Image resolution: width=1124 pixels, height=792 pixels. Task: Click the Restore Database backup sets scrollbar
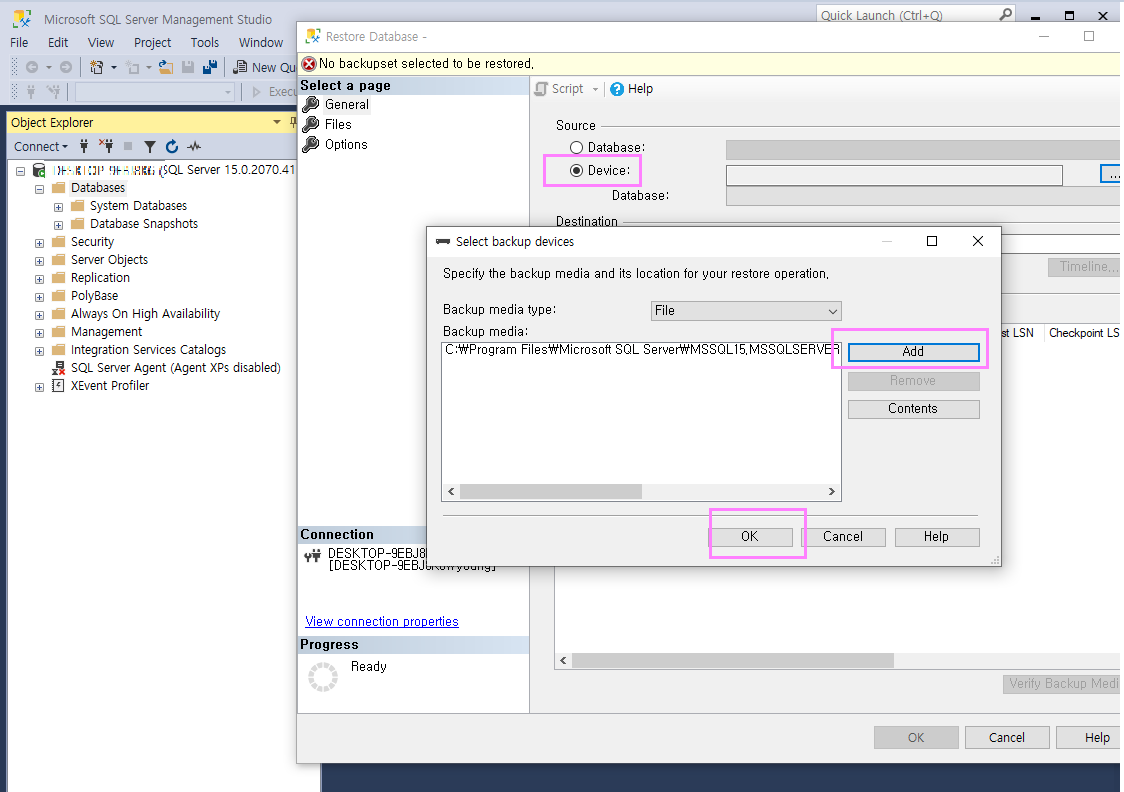[733, 660]
